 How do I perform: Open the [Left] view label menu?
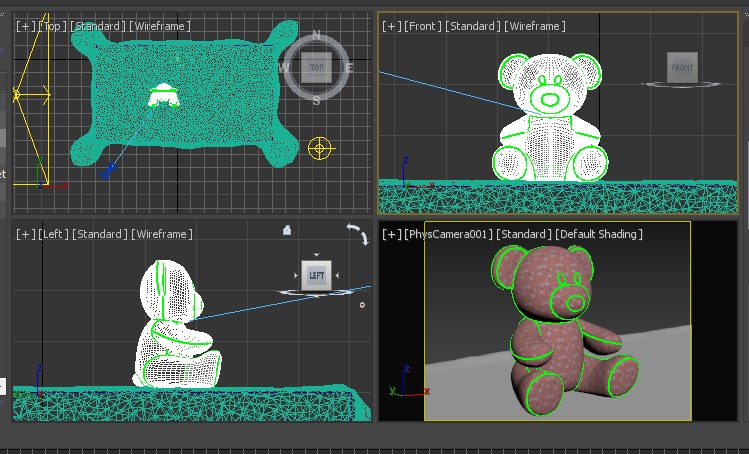52,234
